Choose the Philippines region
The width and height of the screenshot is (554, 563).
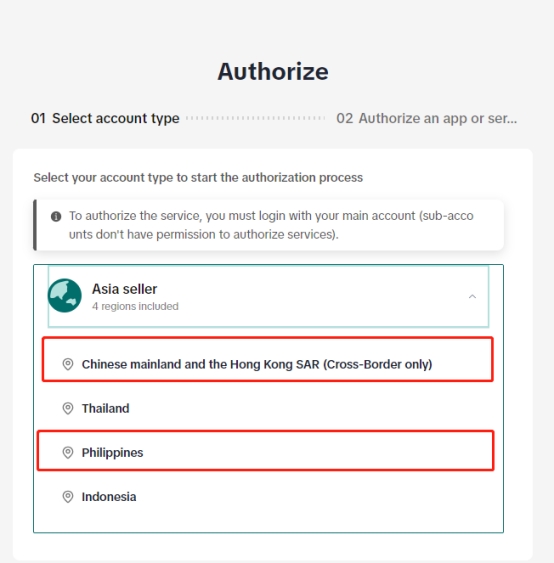[266, 451]
